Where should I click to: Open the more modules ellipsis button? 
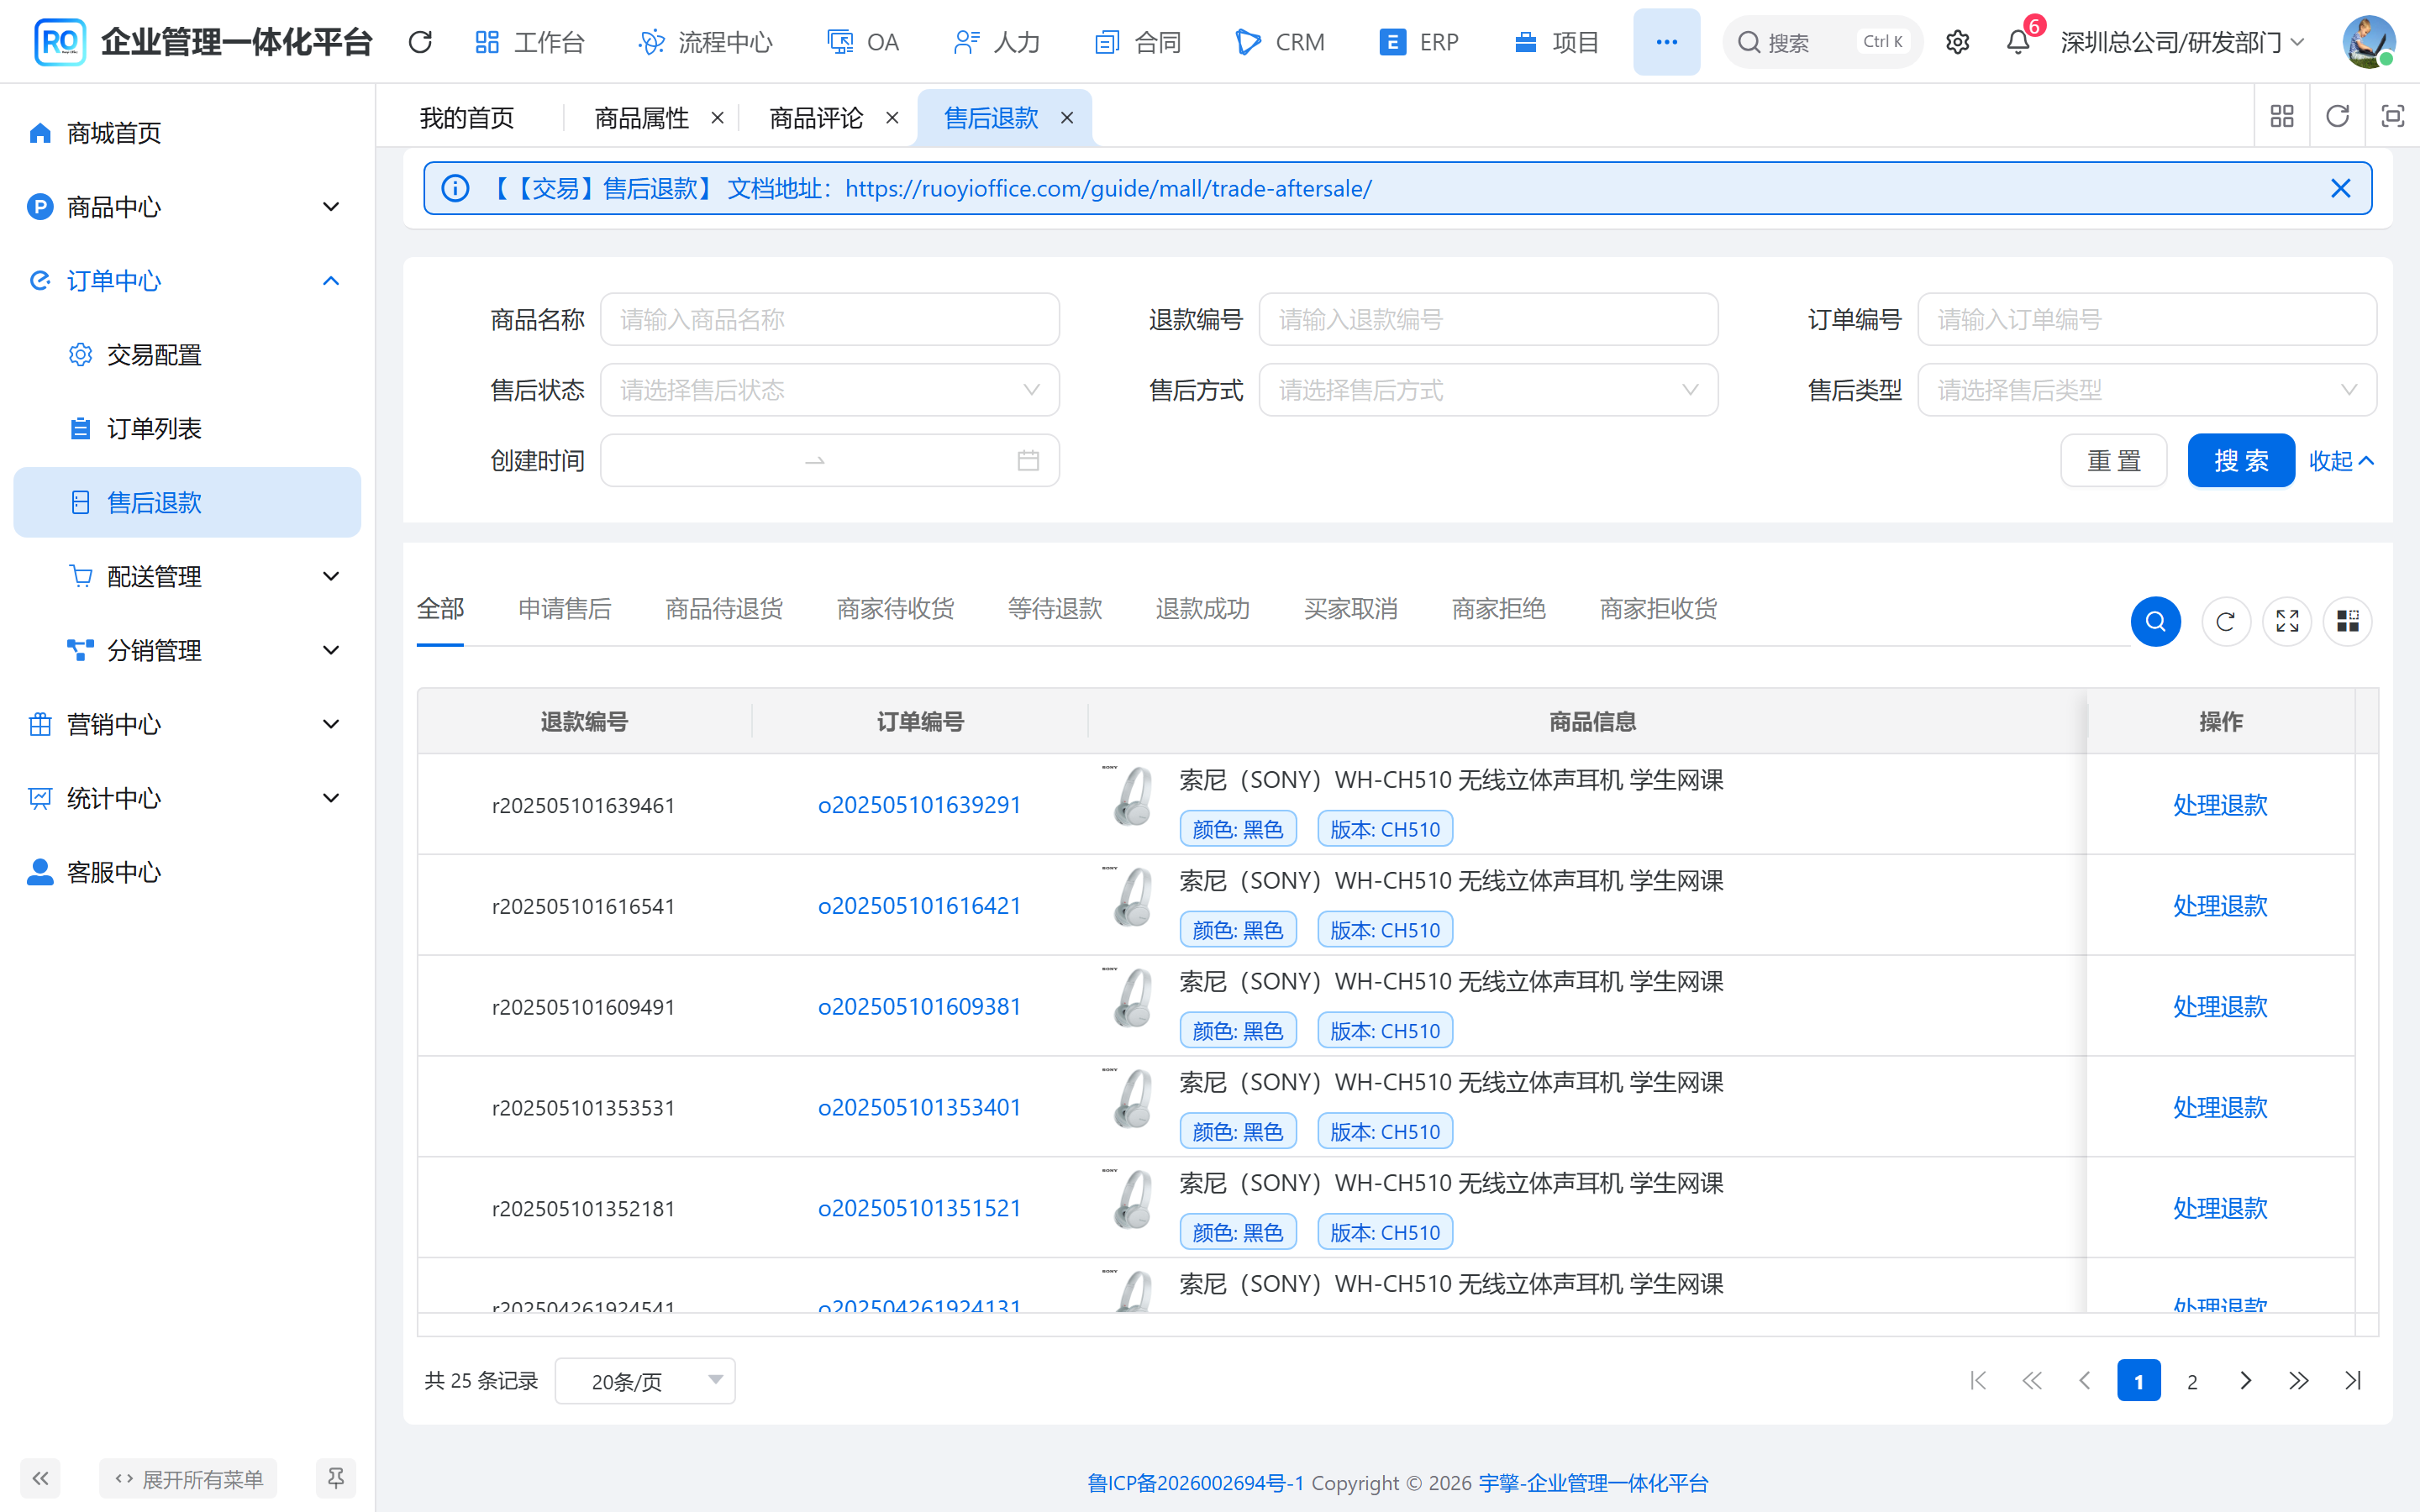click(1666, 42)
